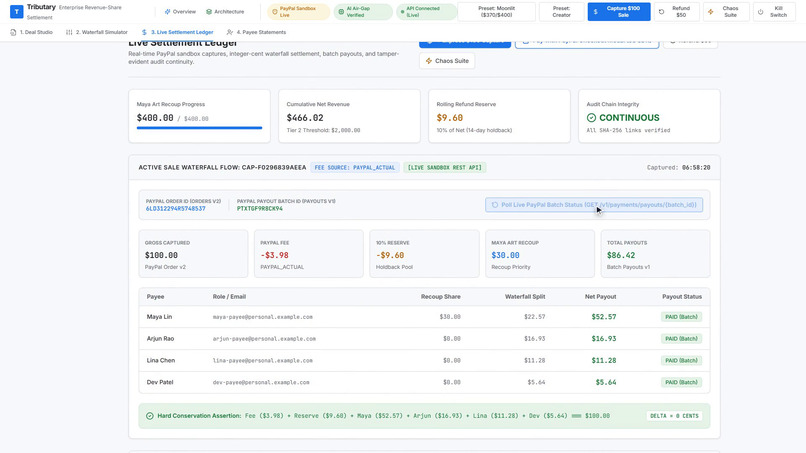Image resolution: width=806 pixels, height=453 pixels.
Task: Select Preset: Moonlit ($370/$400)
Action: click(x=496, y=11)
